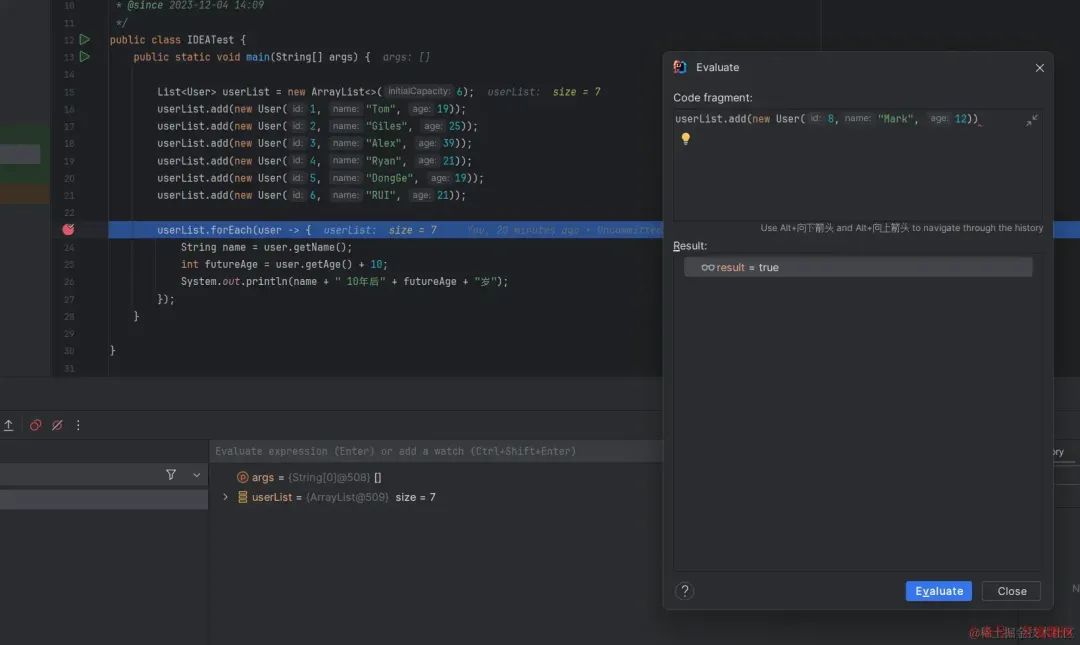Click the highlighted userList.forEach code line
Screen dimensions: 1080x645
(386, 229)
